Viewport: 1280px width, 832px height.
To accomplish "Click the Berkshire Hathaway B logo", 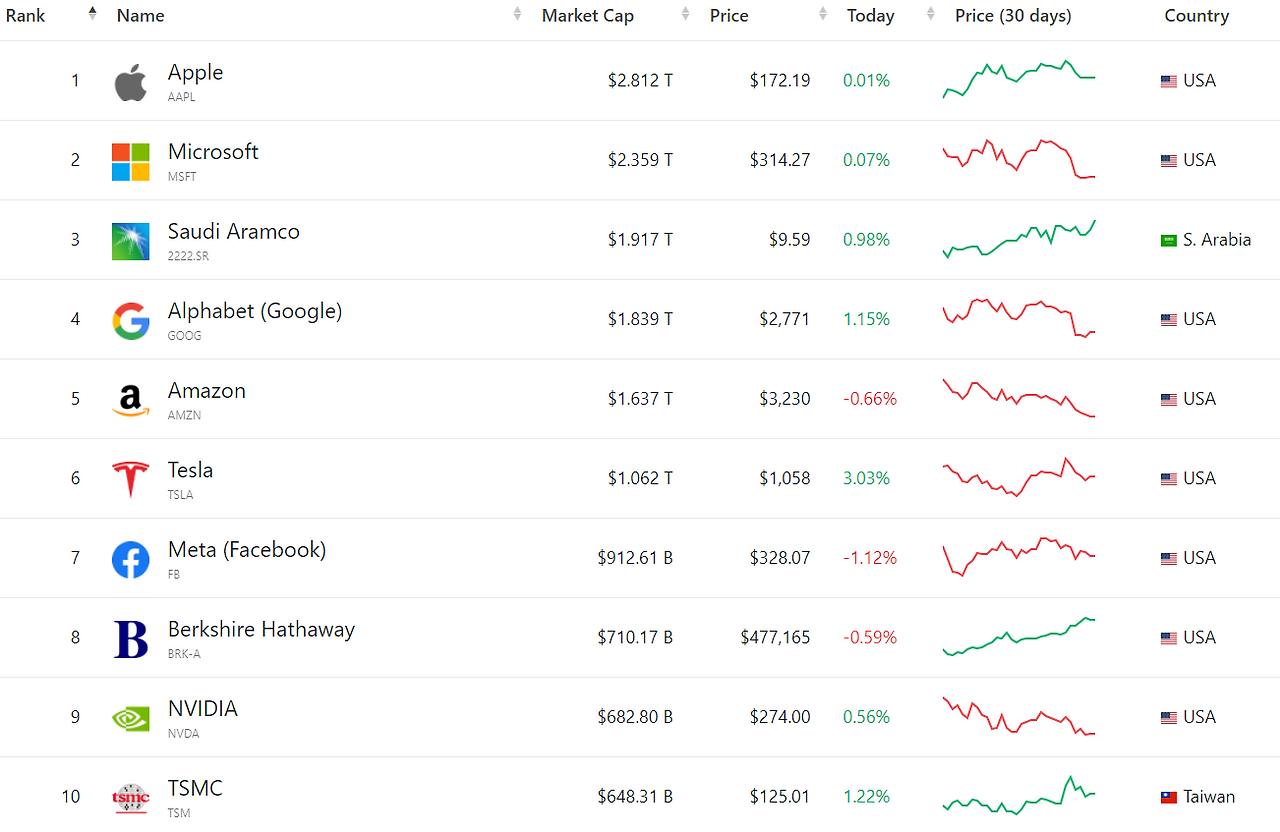I will [130, 639].
